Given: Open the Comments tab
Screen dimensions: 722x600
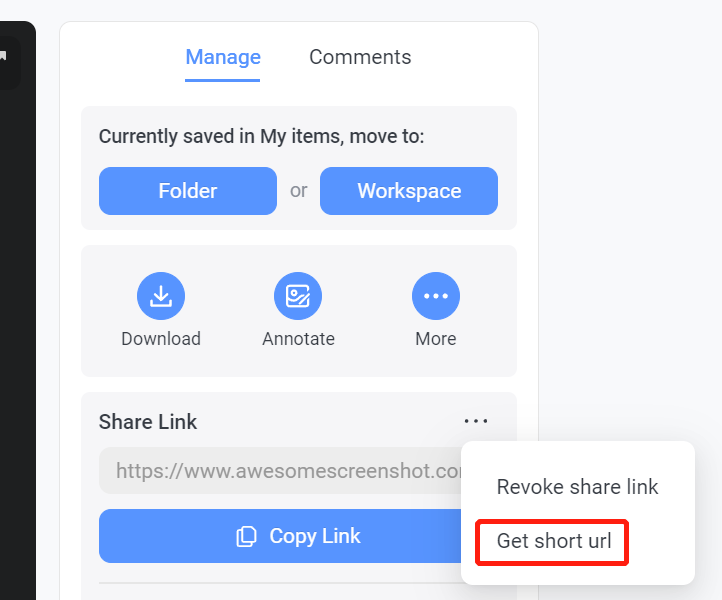Looking at the screenshot, I should click(360, 57).
